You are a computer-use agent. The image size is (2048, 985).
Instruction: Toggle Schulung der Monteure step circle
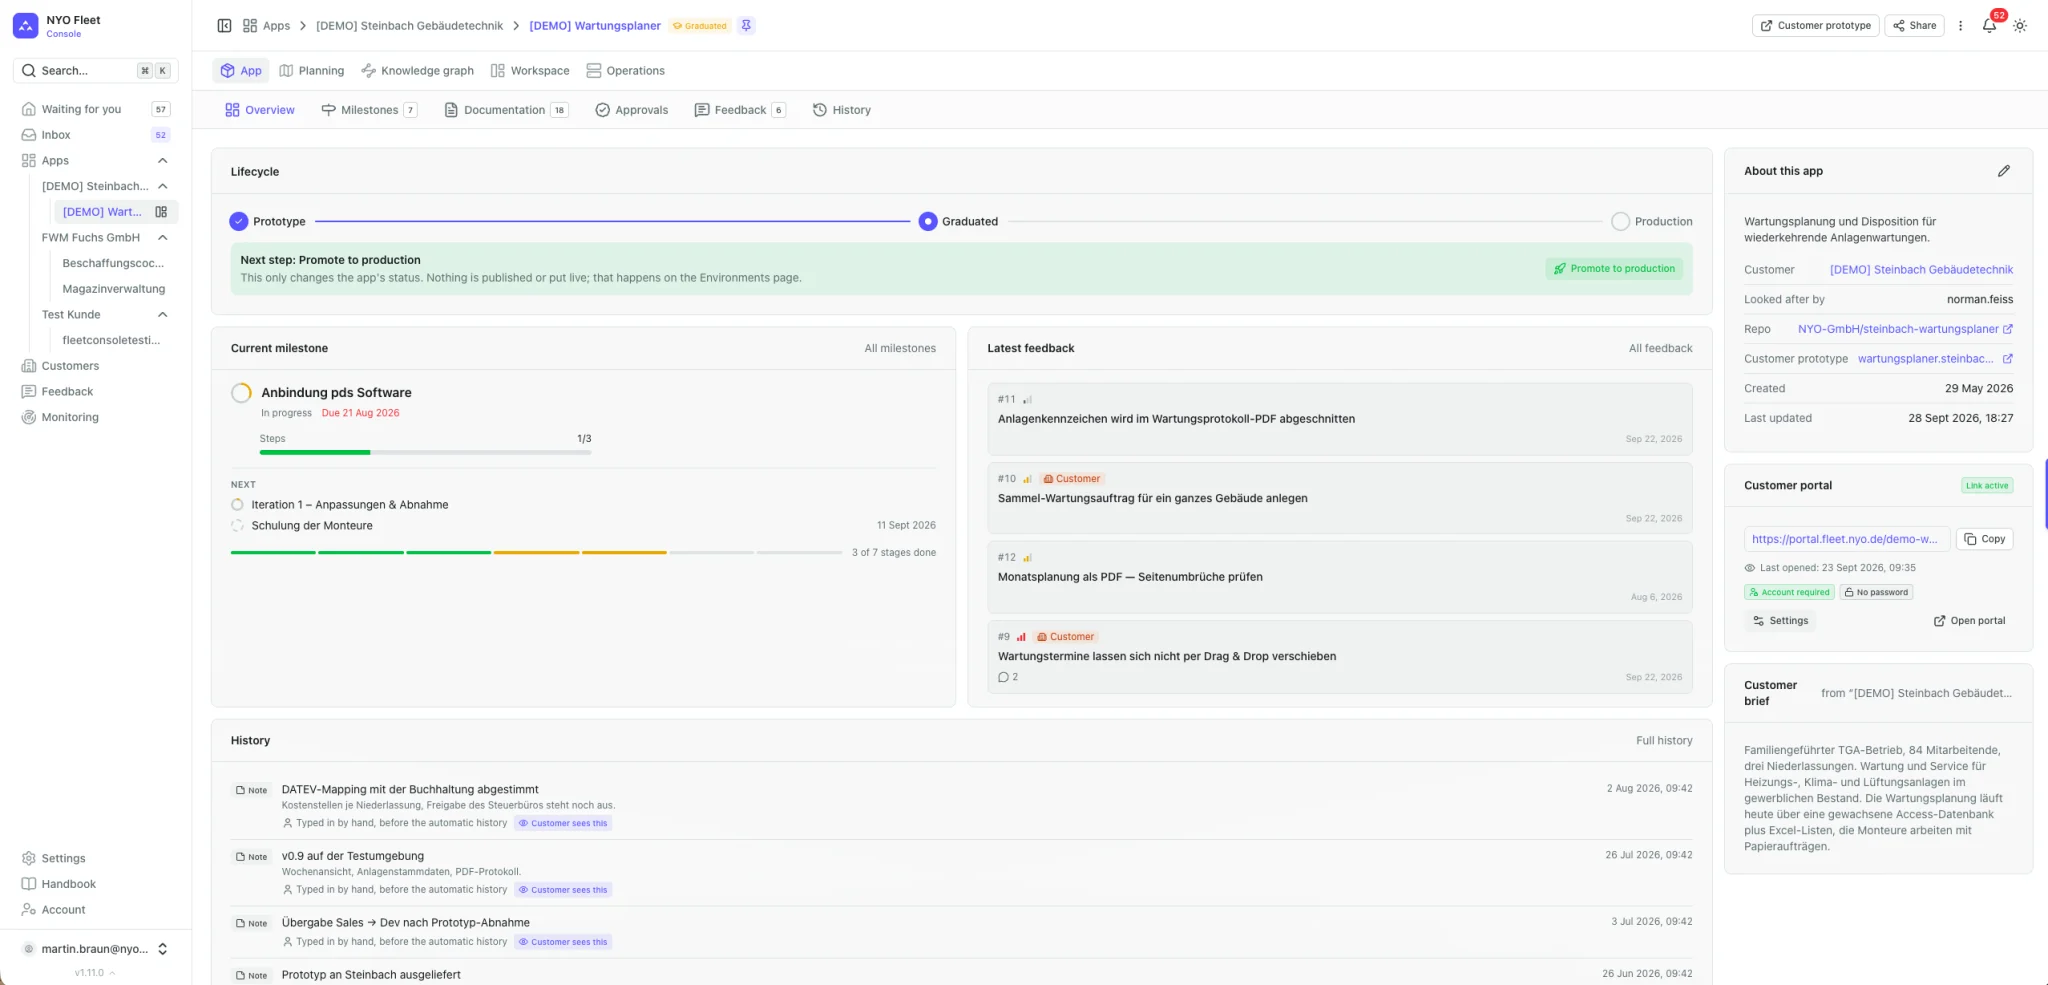tap(238, 526)
